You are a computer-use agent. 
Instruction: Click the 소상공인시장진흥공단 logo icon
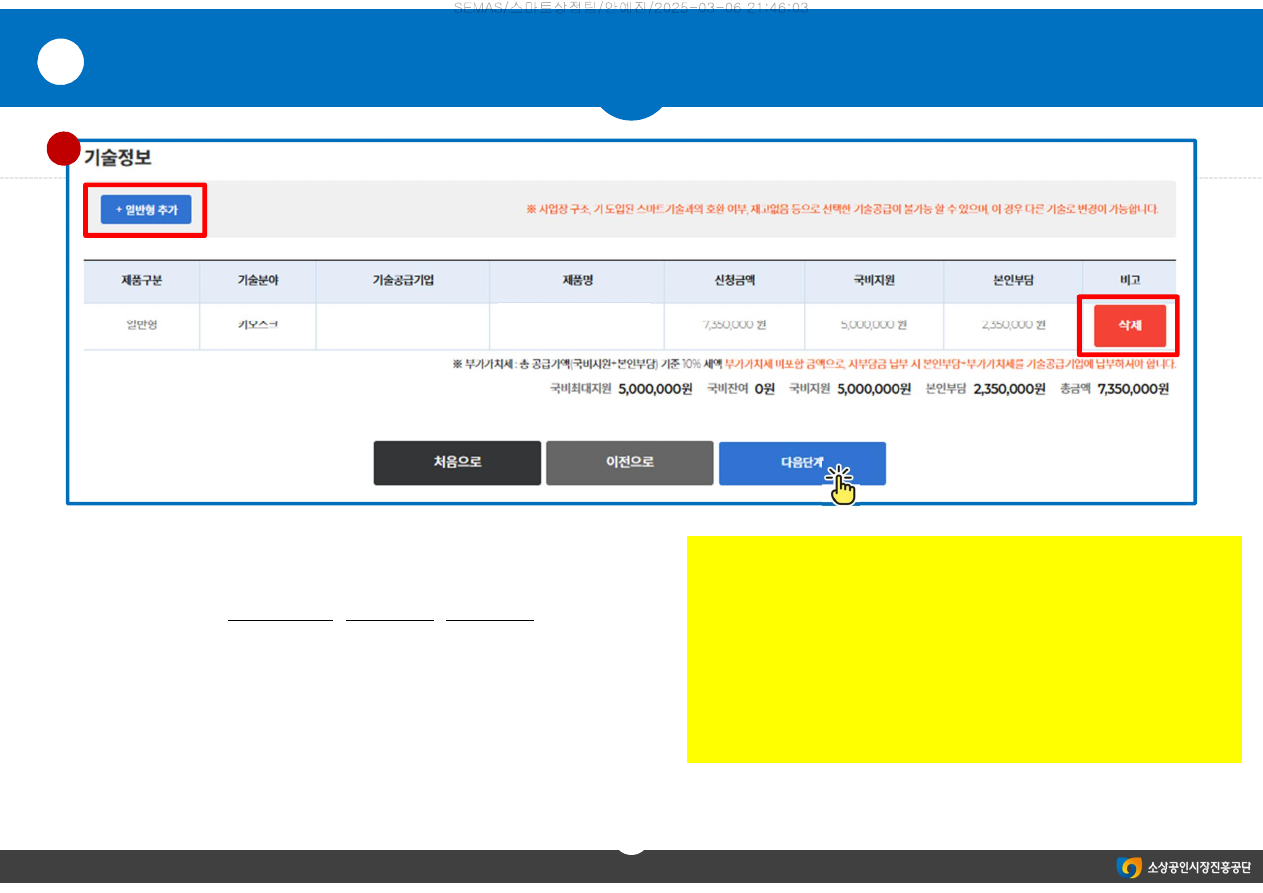pos(1129,867)
